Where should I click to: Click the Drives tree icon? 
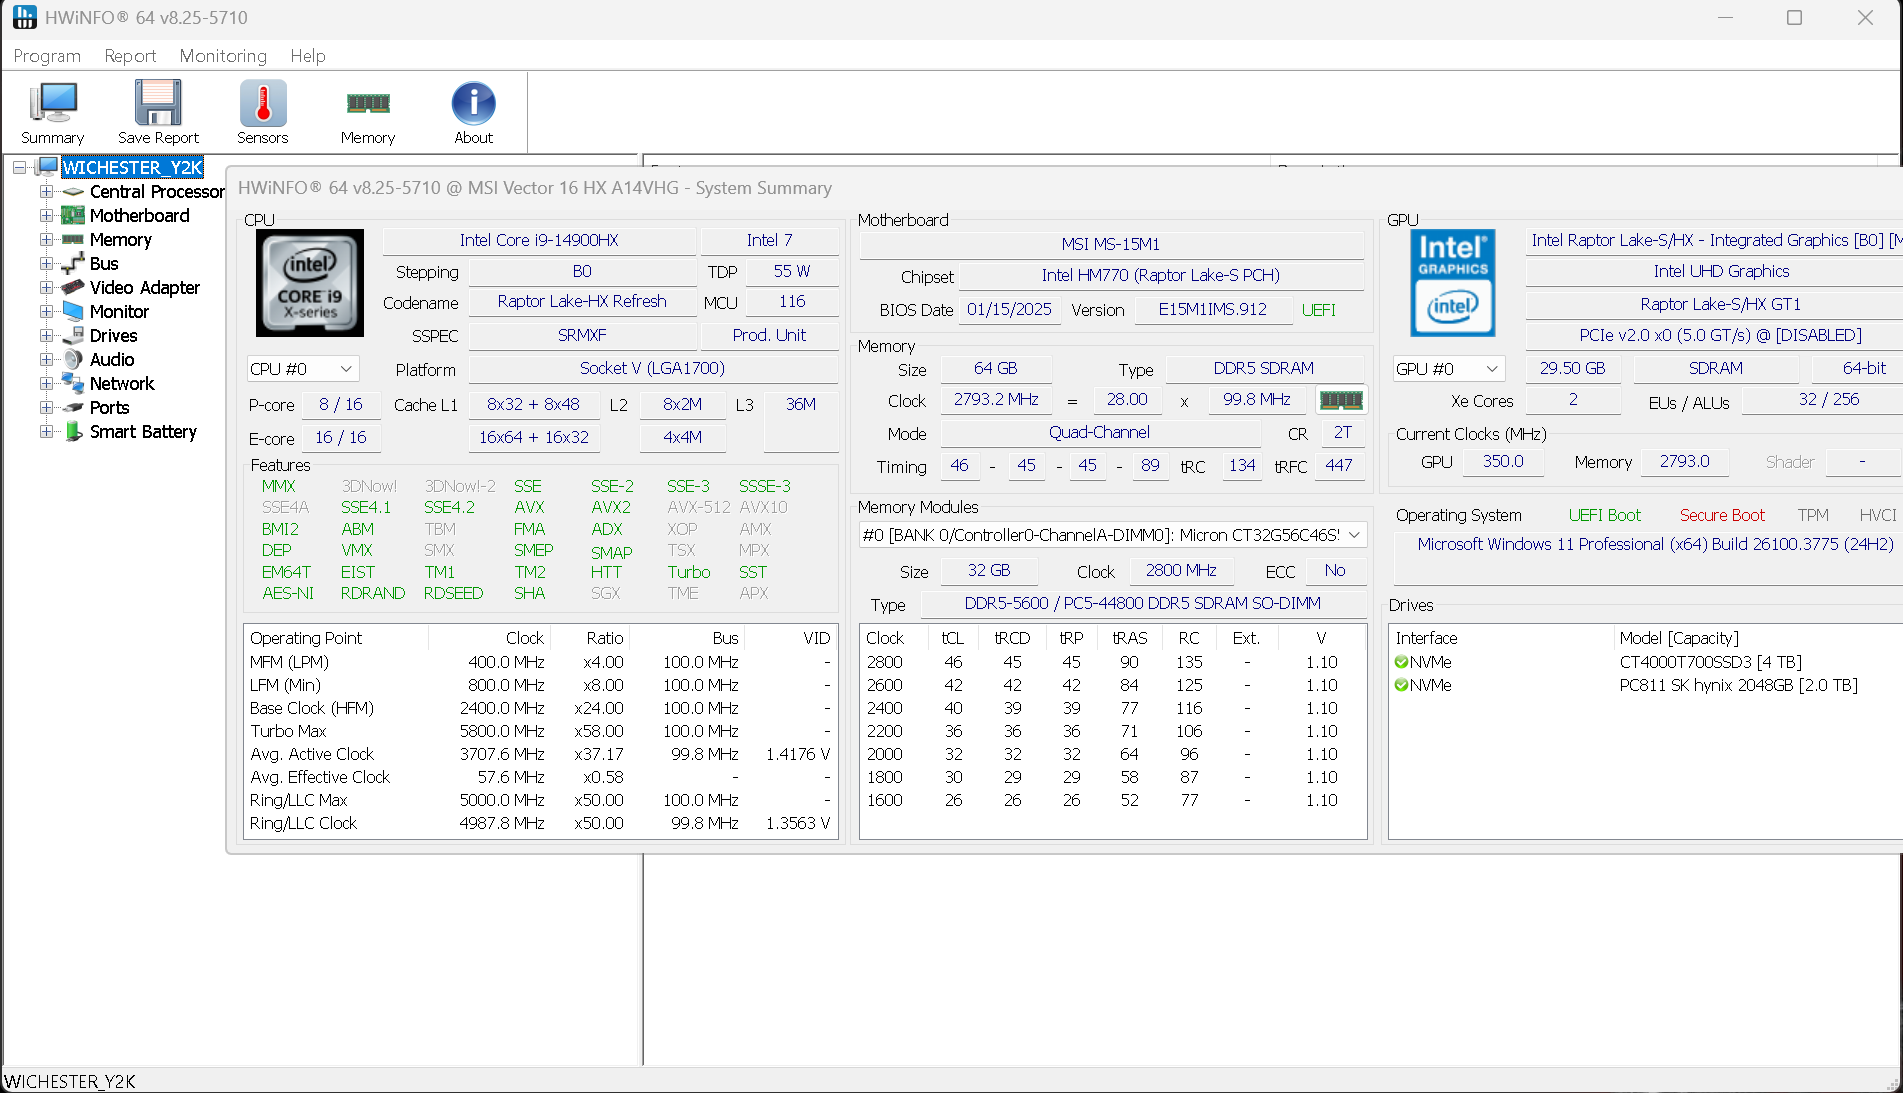(73, 336)
